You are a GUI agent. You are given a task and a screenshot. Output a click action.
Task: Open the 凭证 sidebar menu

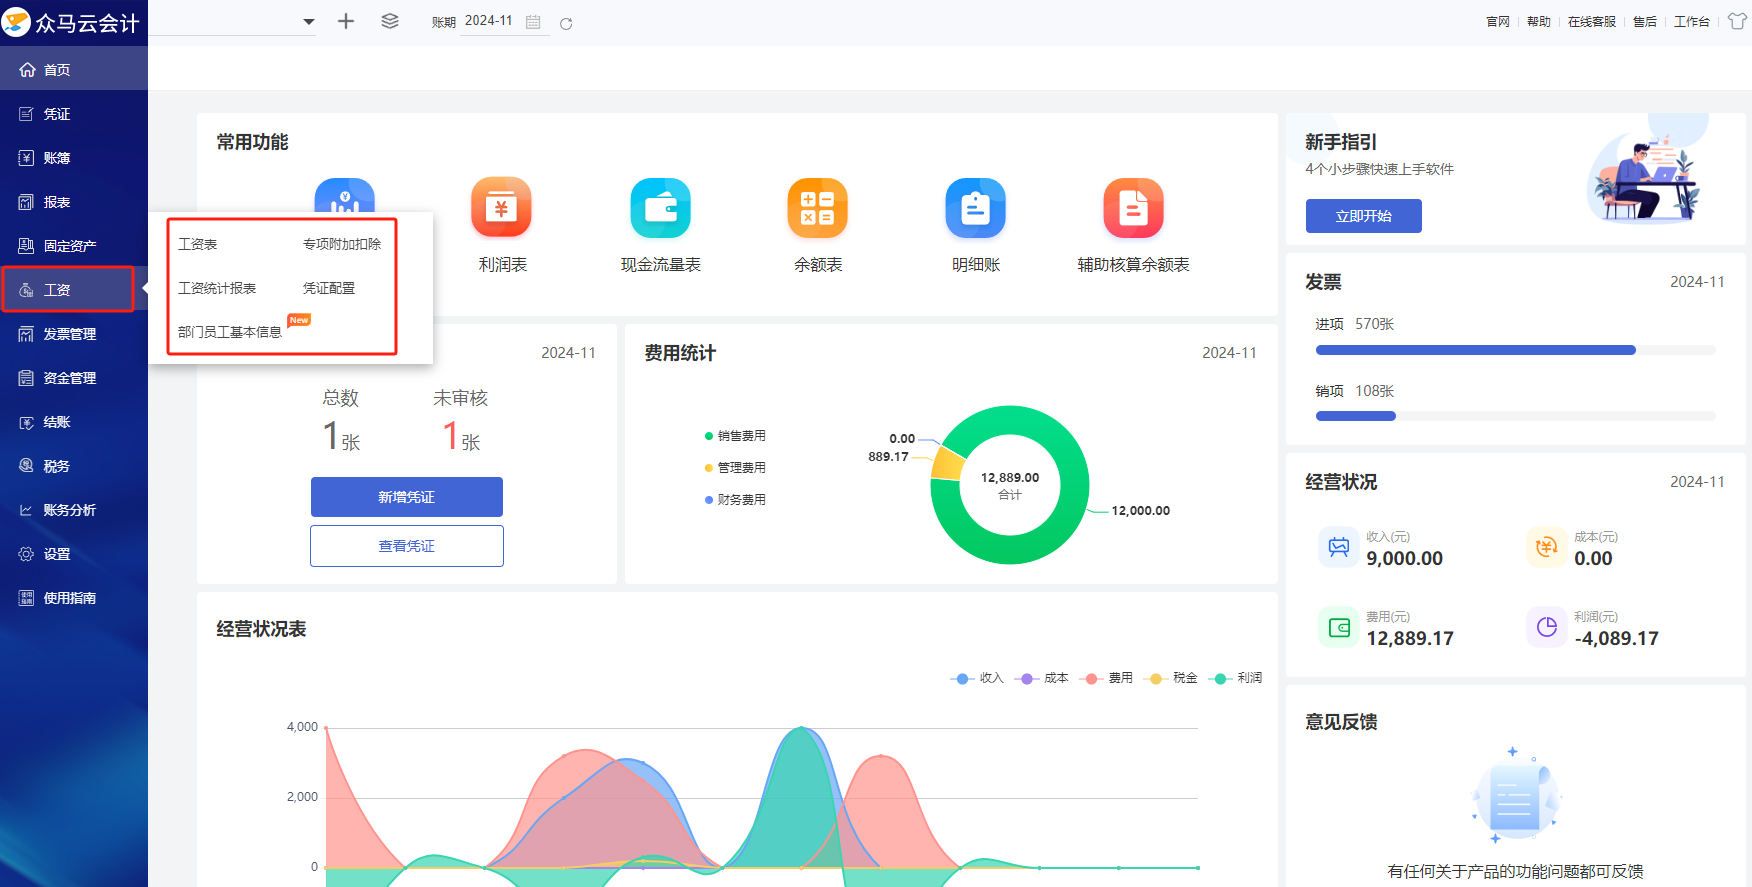tap(74, 114)
